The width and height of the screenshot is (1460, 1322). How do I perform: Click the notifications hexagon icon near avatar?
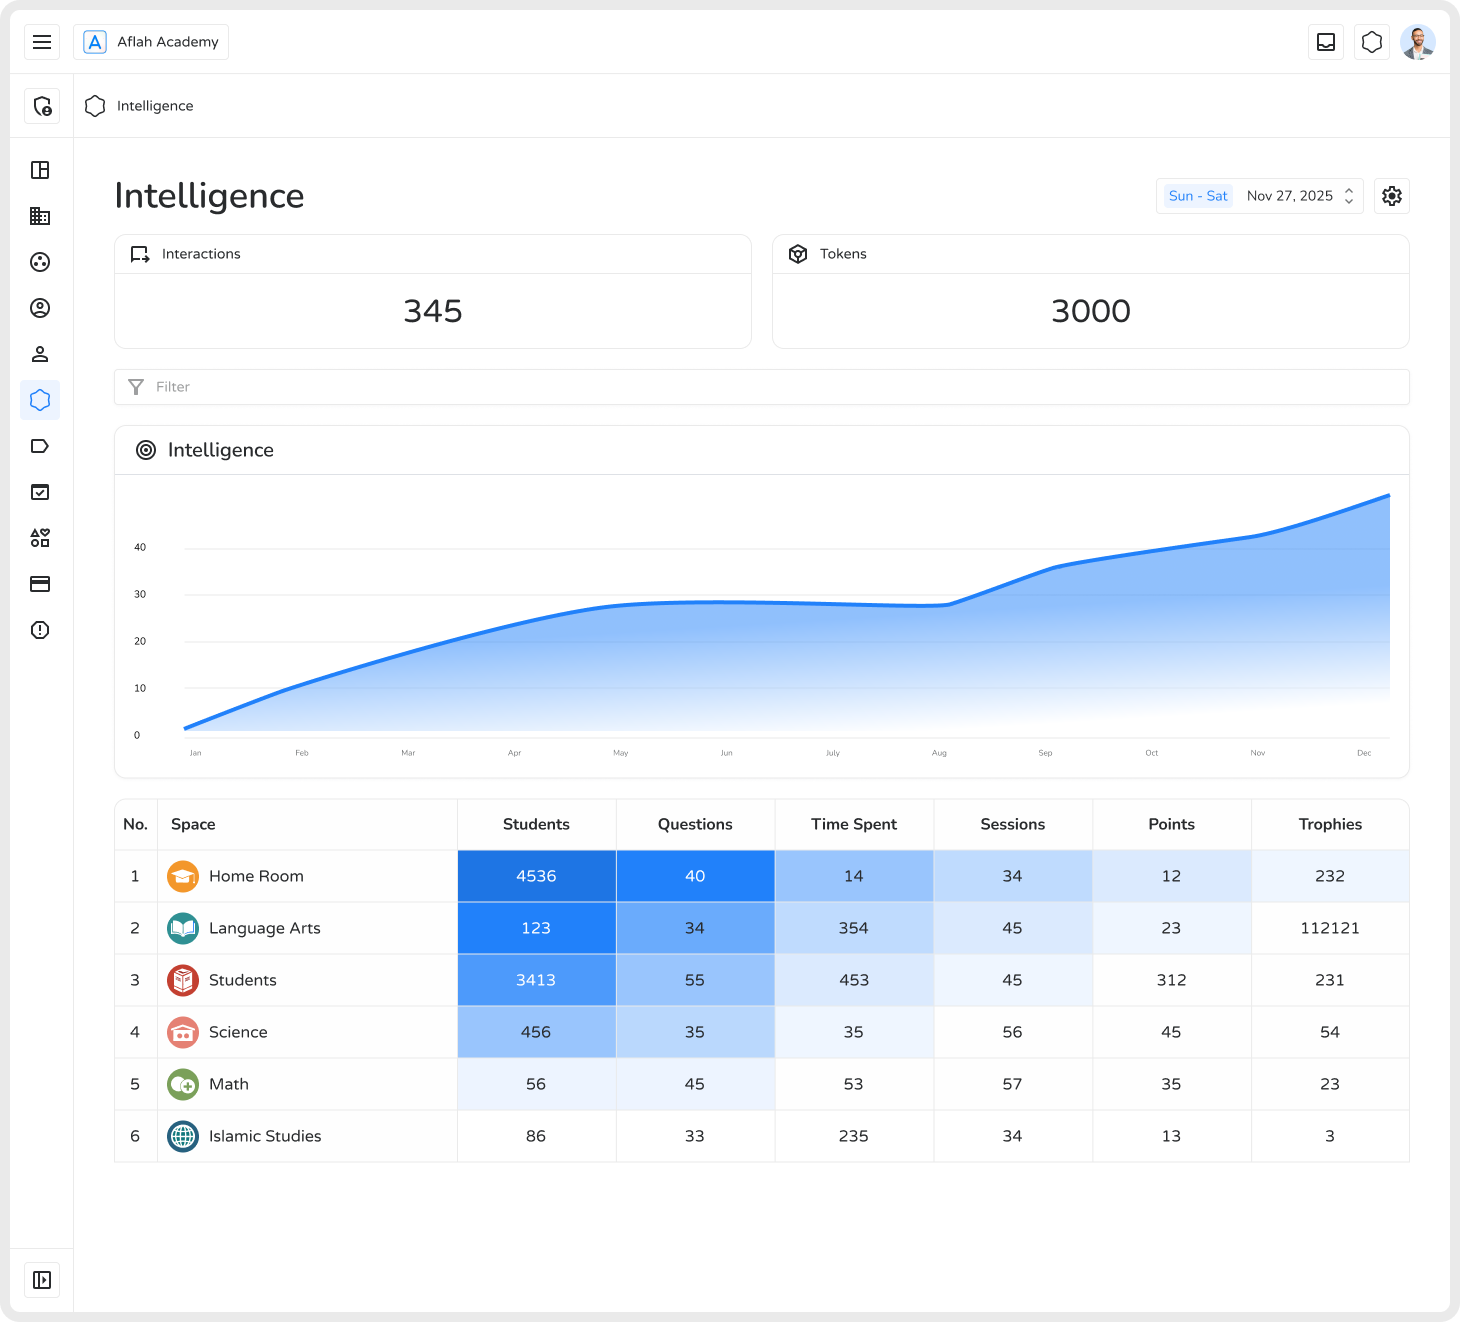point(1371,42)
